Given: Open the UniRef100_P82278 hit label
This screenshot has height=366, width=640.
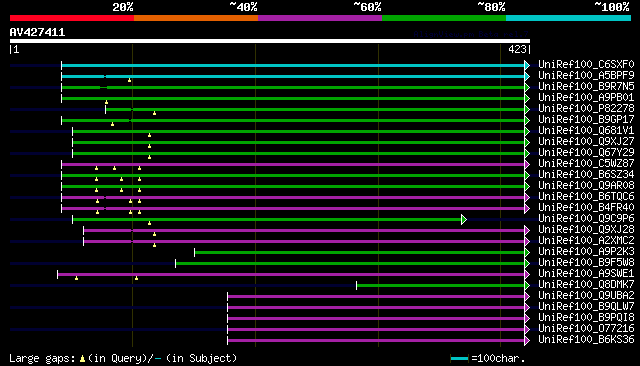Looking at the screenshot, I should point(586,109).
